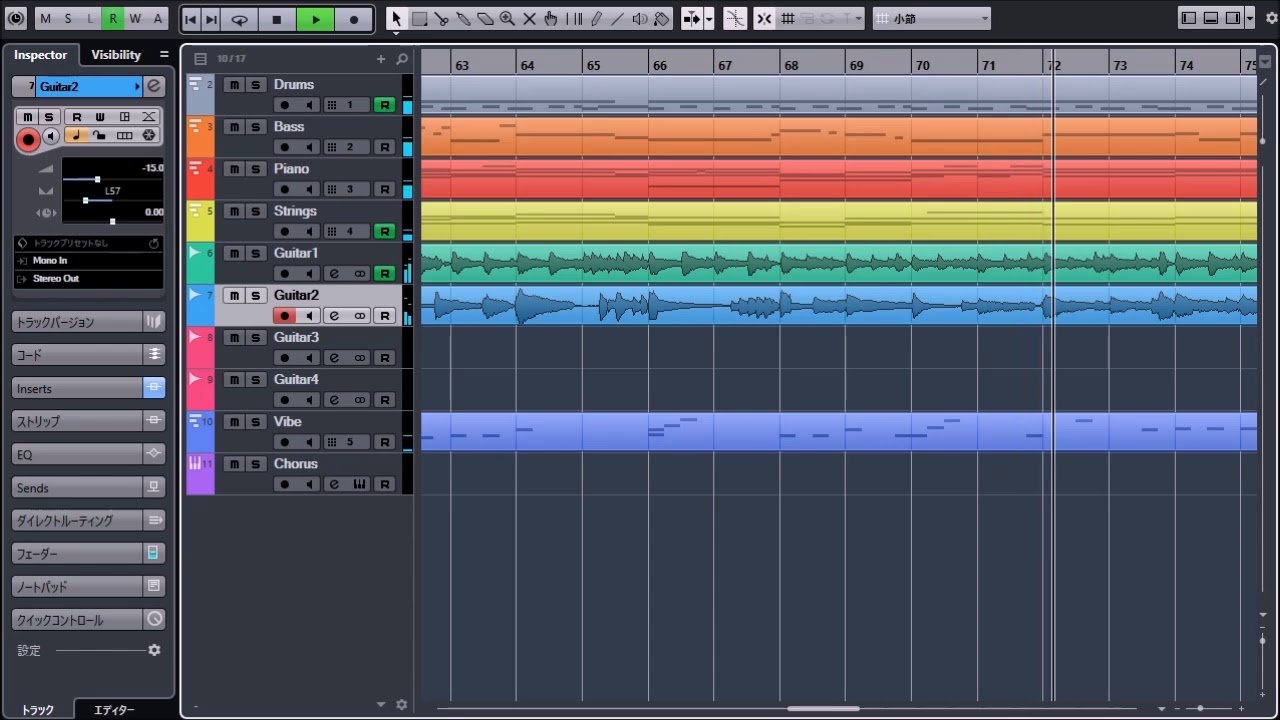Open the Auto-Scroll options dropdown arrow
This screenshot has width=1280, height=720.
709,19
